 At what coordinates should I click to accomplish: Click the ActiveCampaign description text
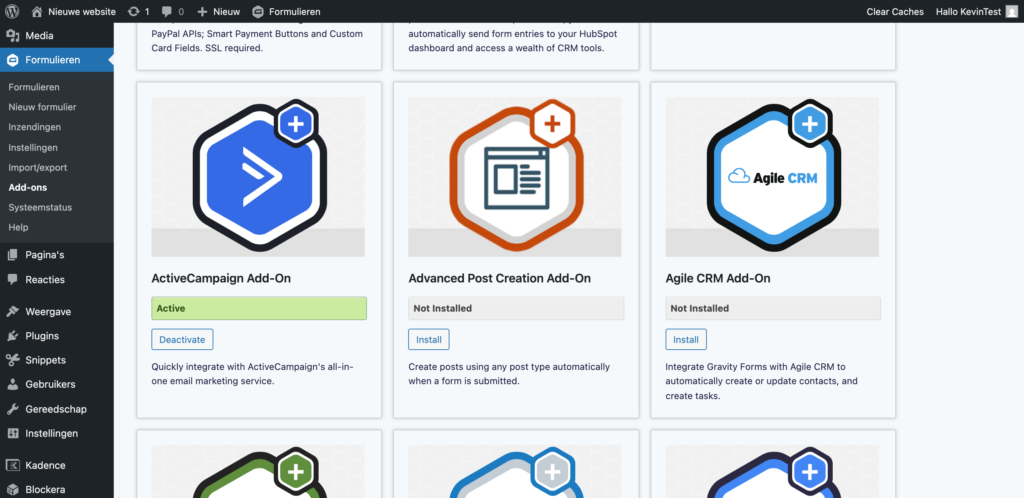253,374
